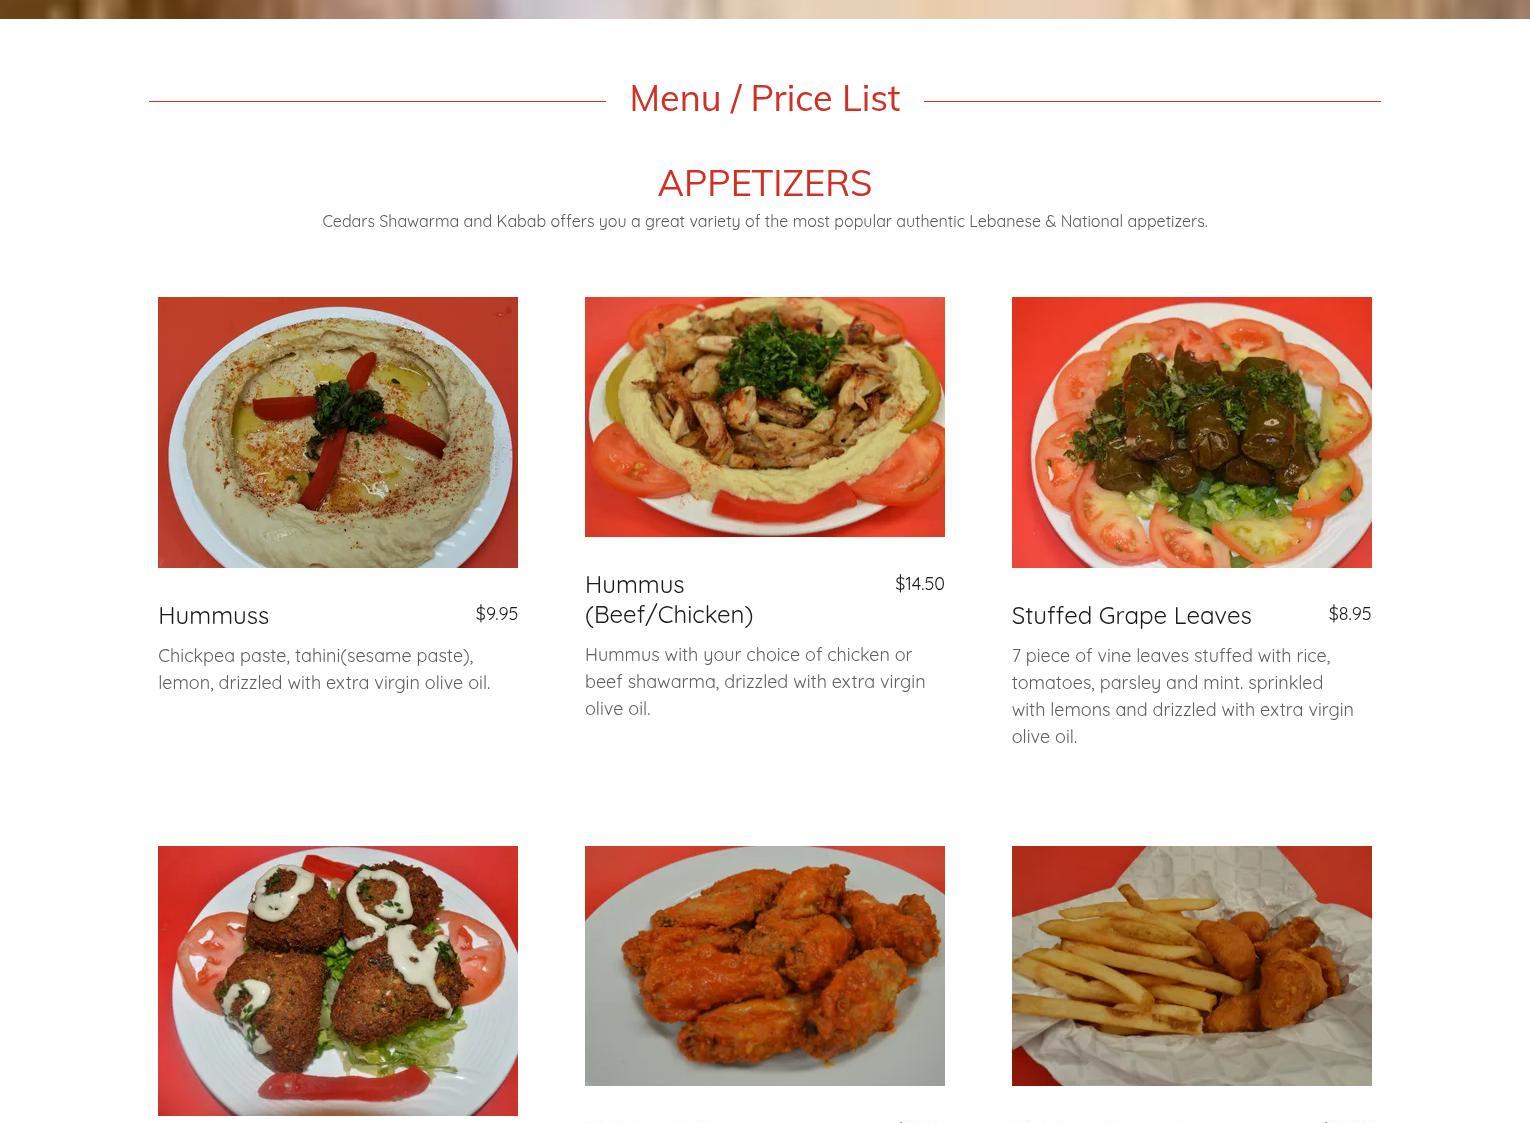Click the chickpea paste tahini description
This screenshot has width=1530, height=1123.
(x=324, y=669)
